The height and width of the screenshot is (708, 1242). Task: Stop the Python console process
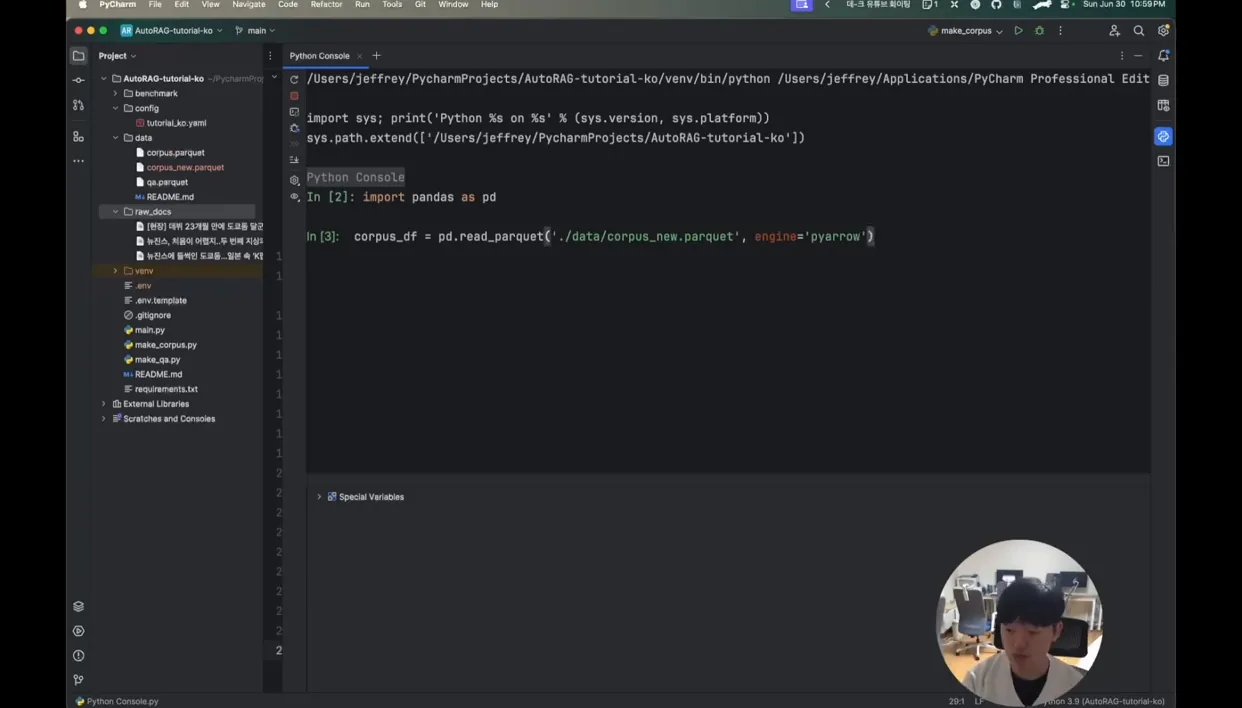click(x=294, y=96)
